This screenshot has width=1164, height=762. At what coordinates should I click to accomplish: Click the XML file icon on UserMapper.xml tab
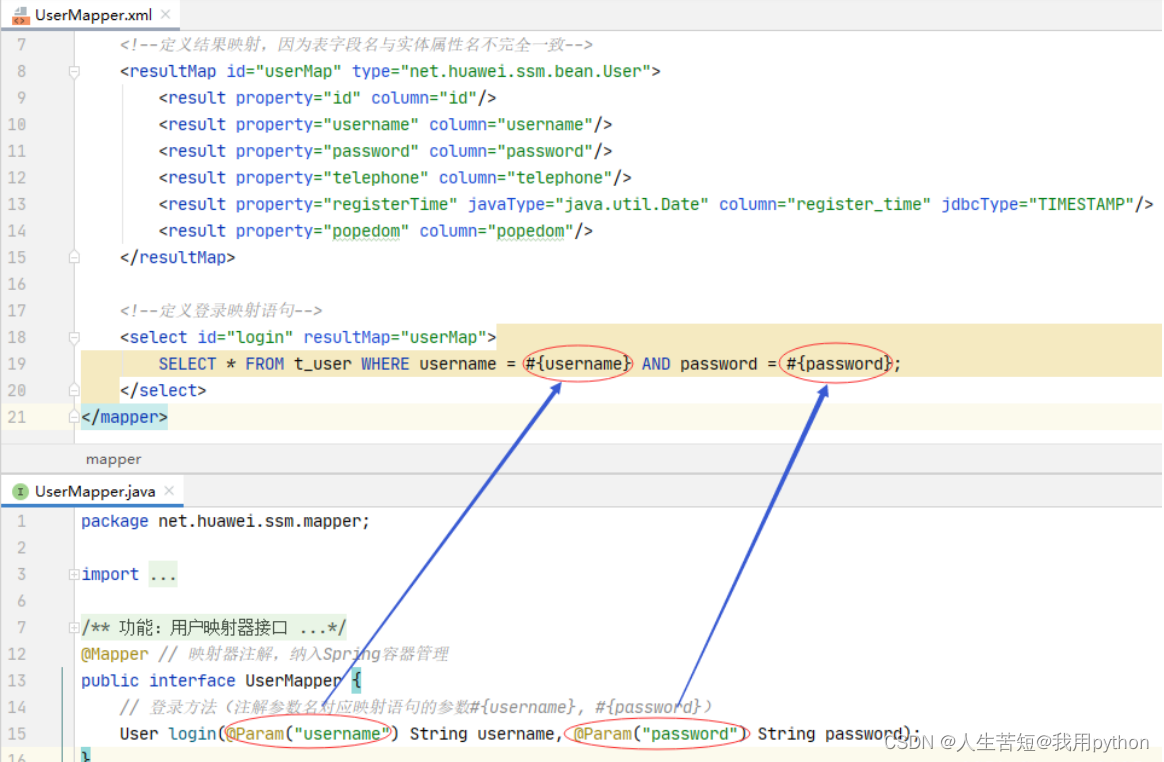pos(21,15)
